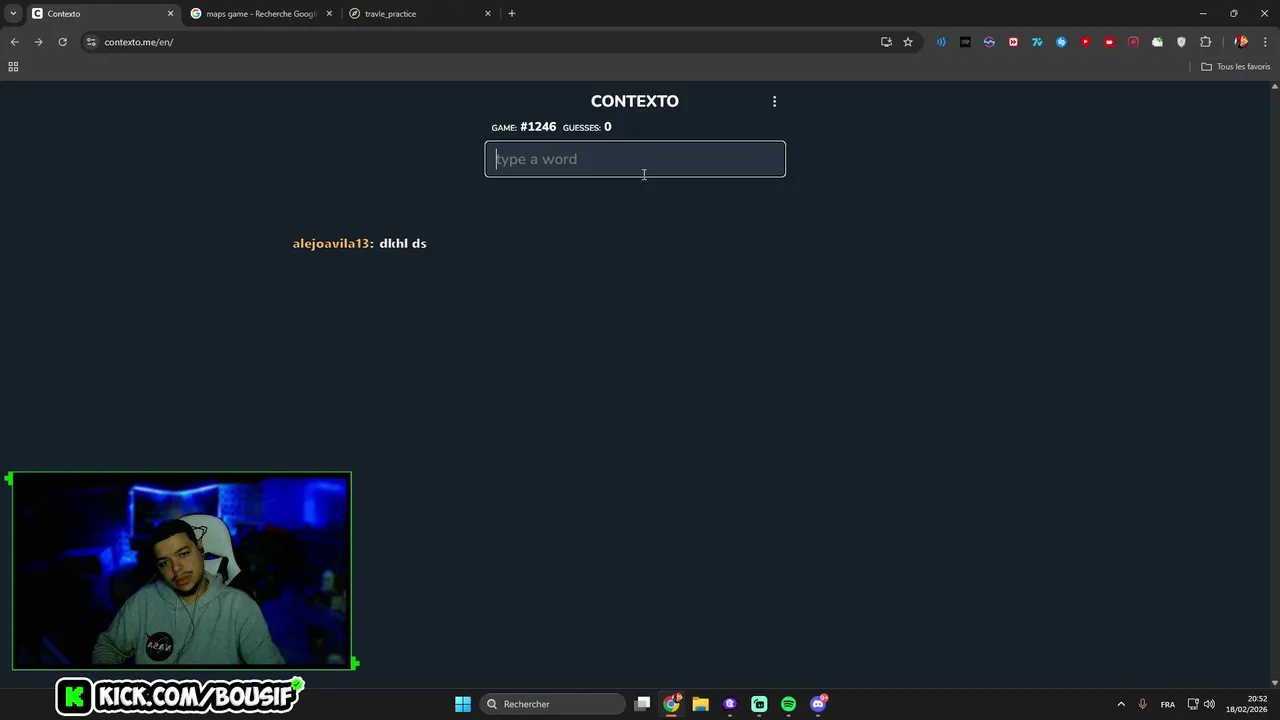The width and height of the screenshot is (1280, 720).
Task: Open the Extensions puzzle-piece menu
Action: [1205, 42]
